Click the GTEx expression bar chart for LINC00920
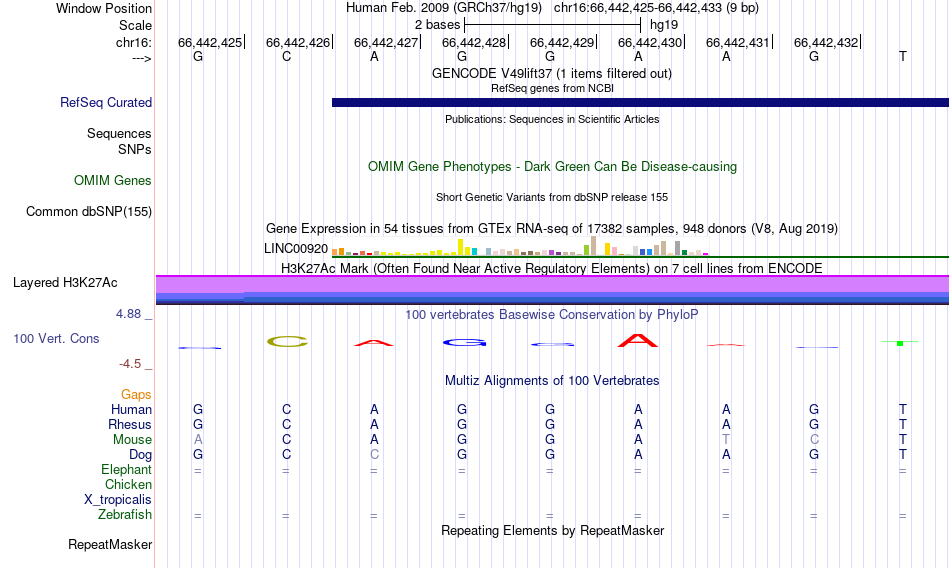950x568 pixels. (x=520, y=246)
